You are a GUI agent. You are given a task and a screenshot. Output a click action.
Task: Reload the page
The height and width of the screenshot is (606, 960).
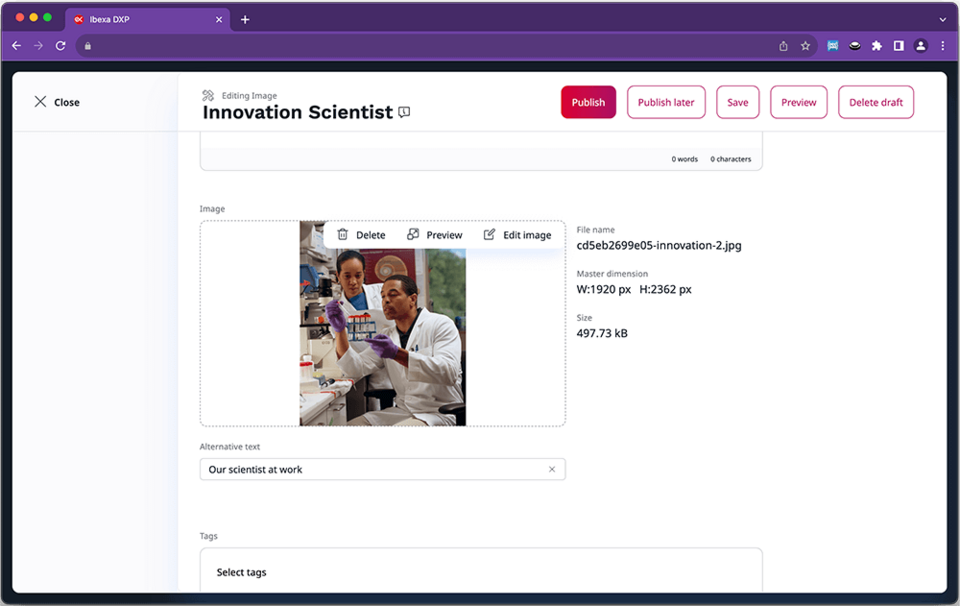coord(61,46)
